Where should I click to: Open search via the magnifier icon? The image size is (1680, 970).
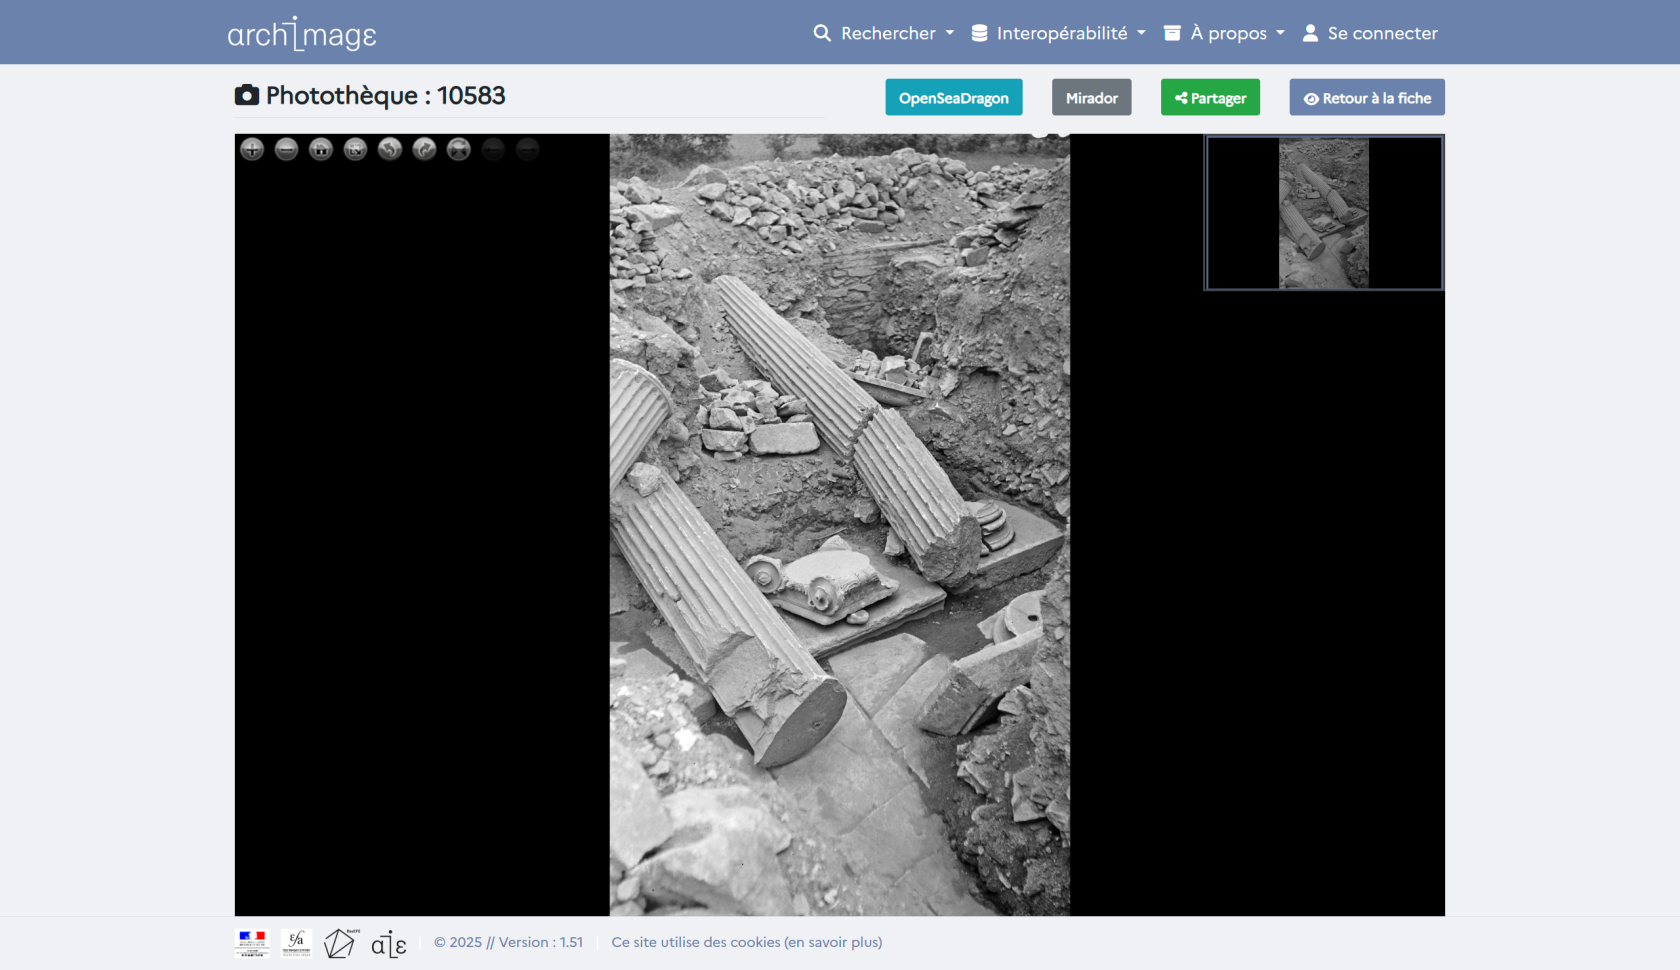point(821,32)
